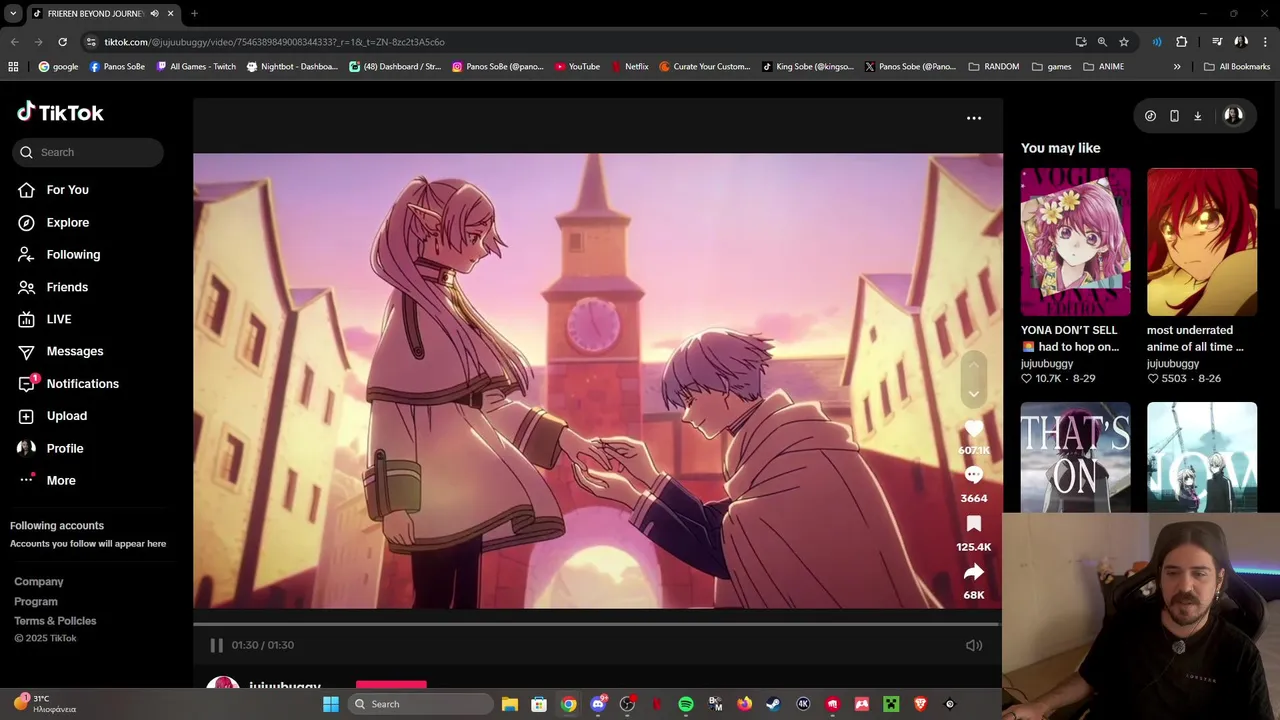Click the phone app icon in the top bar
The image size is (1280, 720).
(1174, 116)
